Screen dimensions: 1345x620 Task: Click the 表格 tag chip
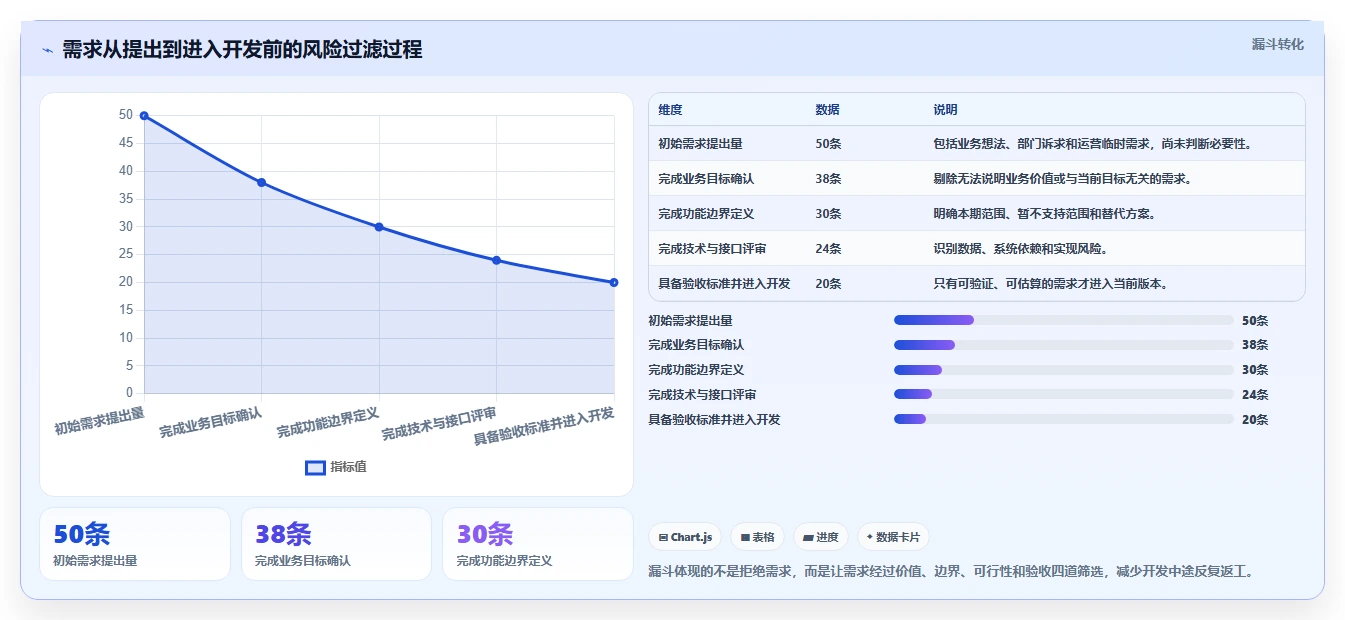[757, 537]
